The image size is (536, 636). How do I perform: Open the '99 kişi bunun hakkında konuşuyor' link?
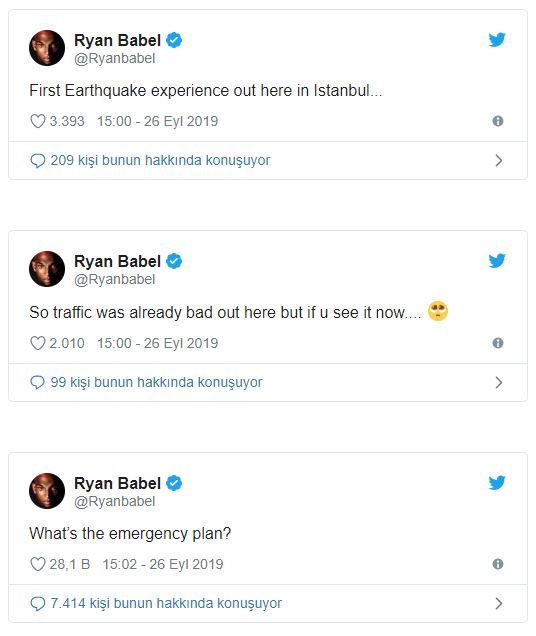(156, 382)
